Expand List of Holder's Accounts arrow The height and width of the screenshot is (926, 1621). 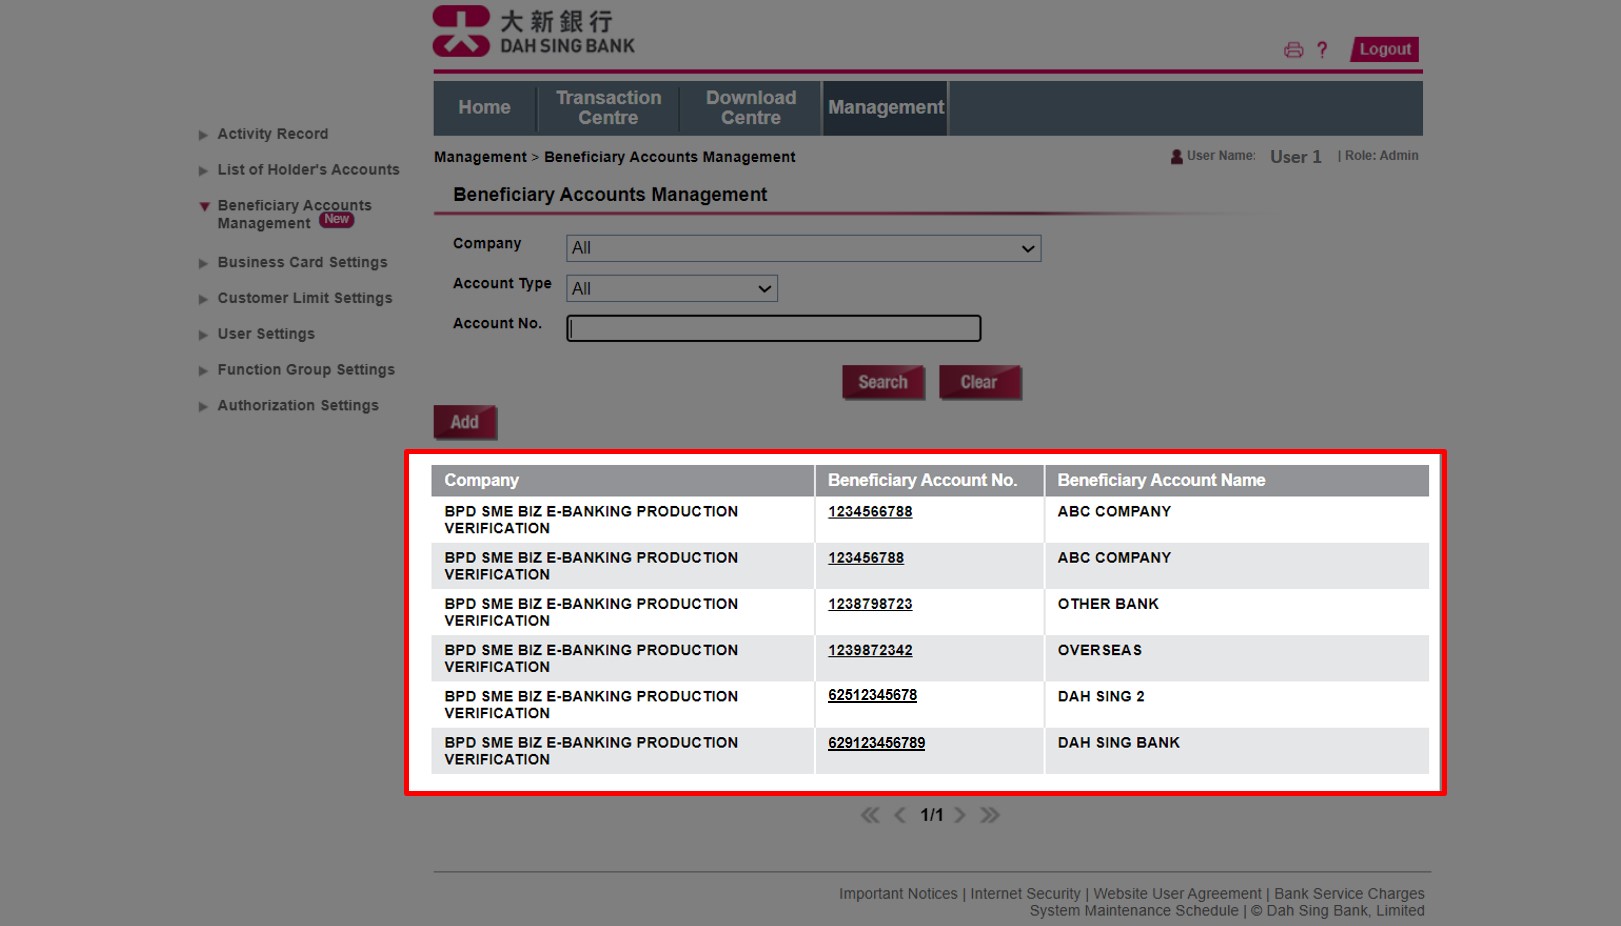pos(203,171)
